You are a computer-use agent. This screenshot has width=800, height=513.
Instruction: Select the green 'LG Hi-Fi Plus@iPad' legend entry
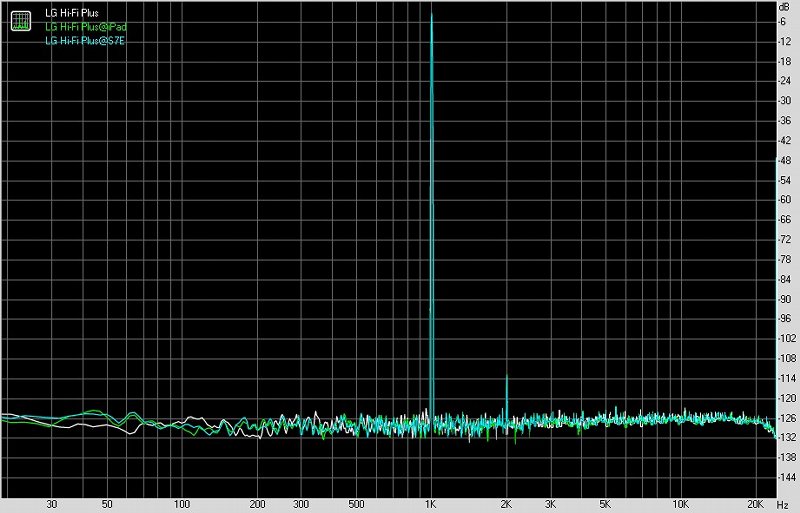[x=86, y=27]
